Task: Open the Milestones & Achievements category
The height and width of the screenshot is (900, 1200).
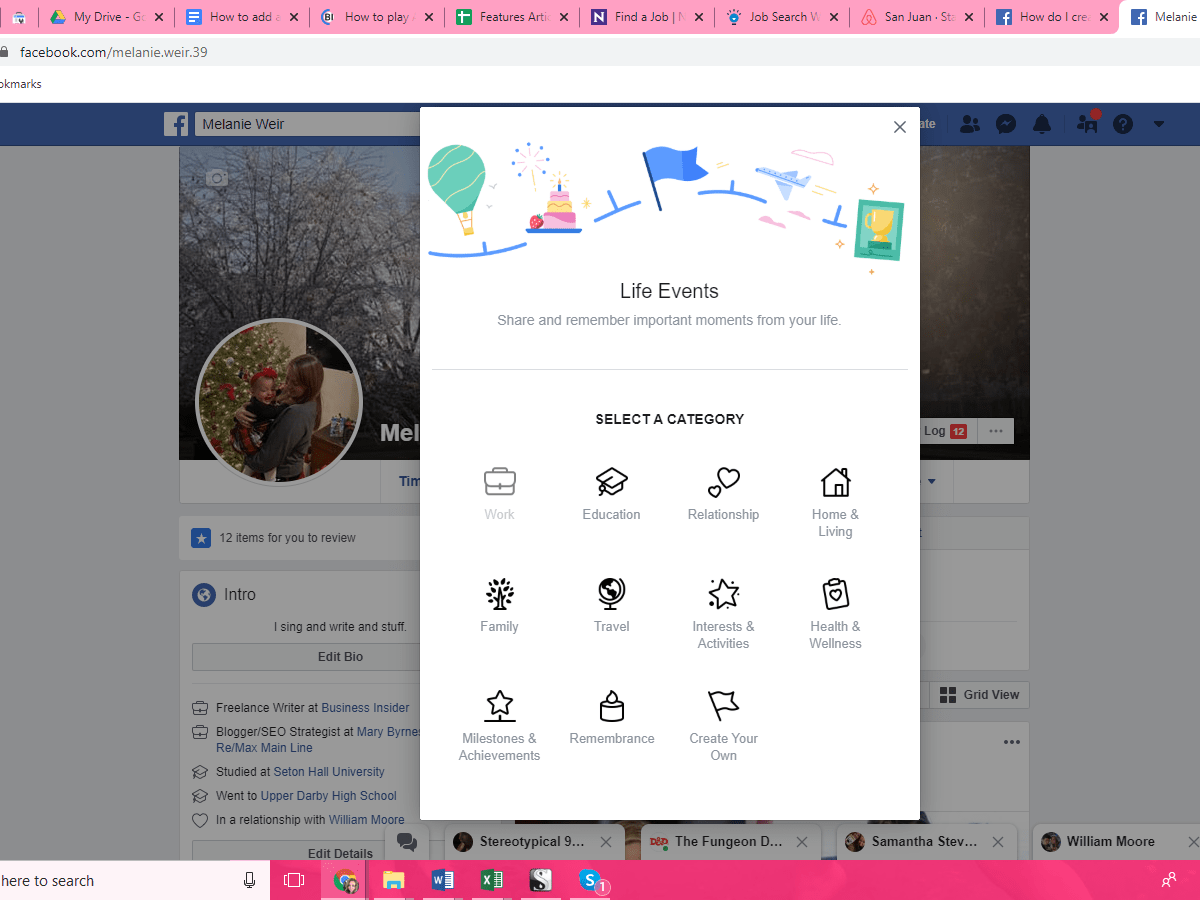Action: point(499,714)
